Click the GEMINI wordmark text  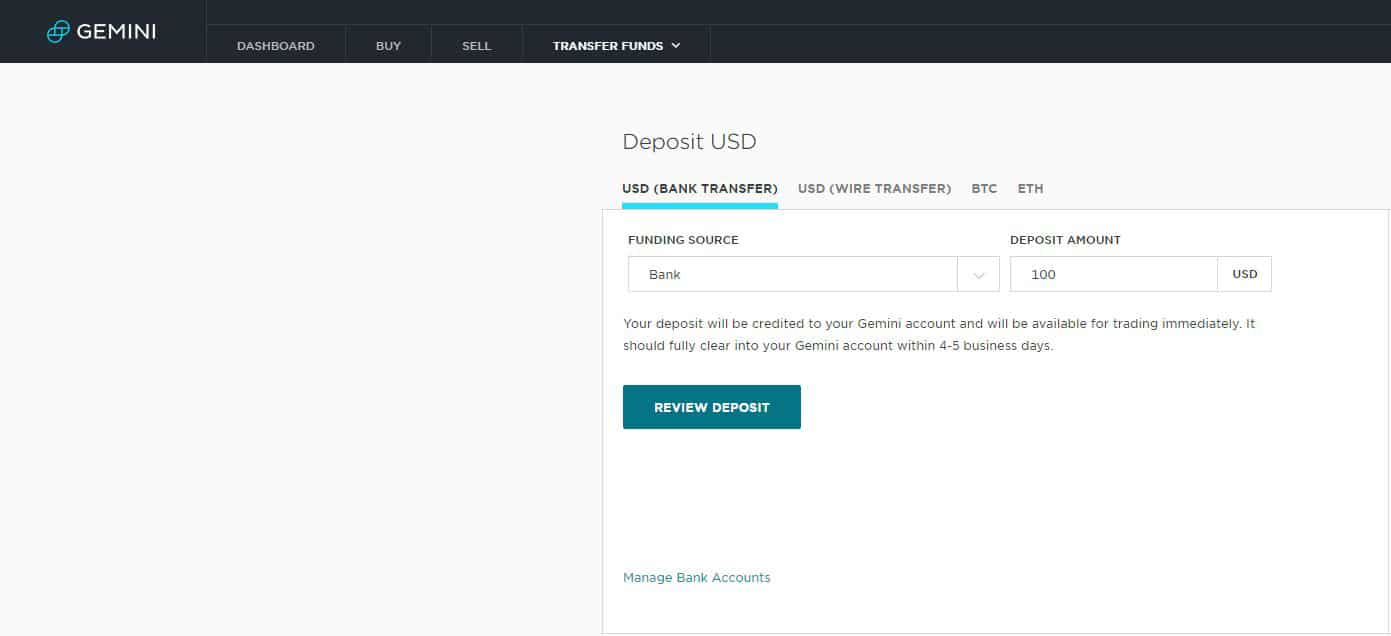(x=116, y=32)
